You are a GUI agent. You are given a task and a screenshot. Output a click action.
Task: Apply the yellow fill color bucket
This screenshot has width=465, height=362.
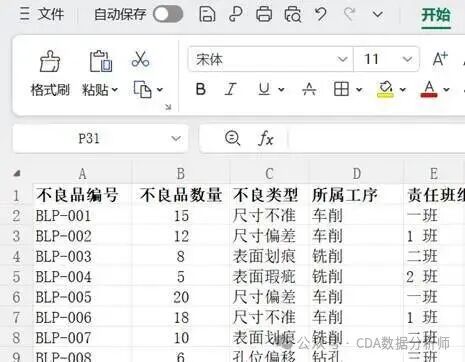(385, 89)
